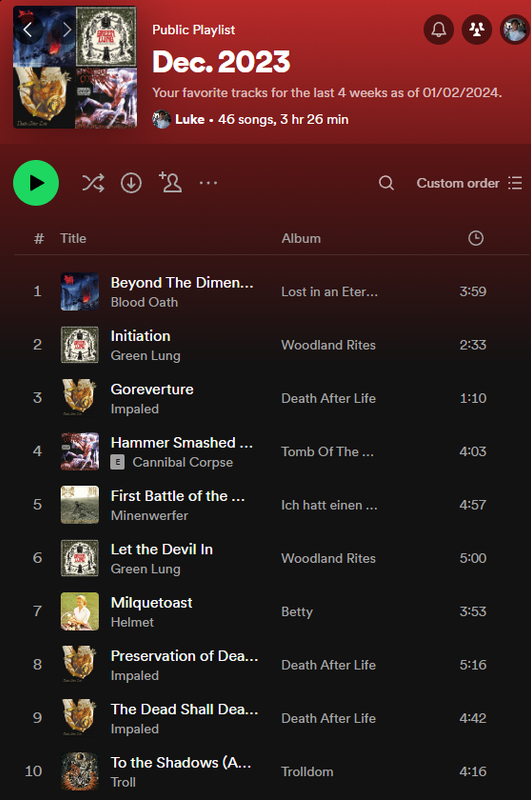Viewport: 531px width, 800px height.
Task: Select song Beyond The Dimen...
Action: 182,283
